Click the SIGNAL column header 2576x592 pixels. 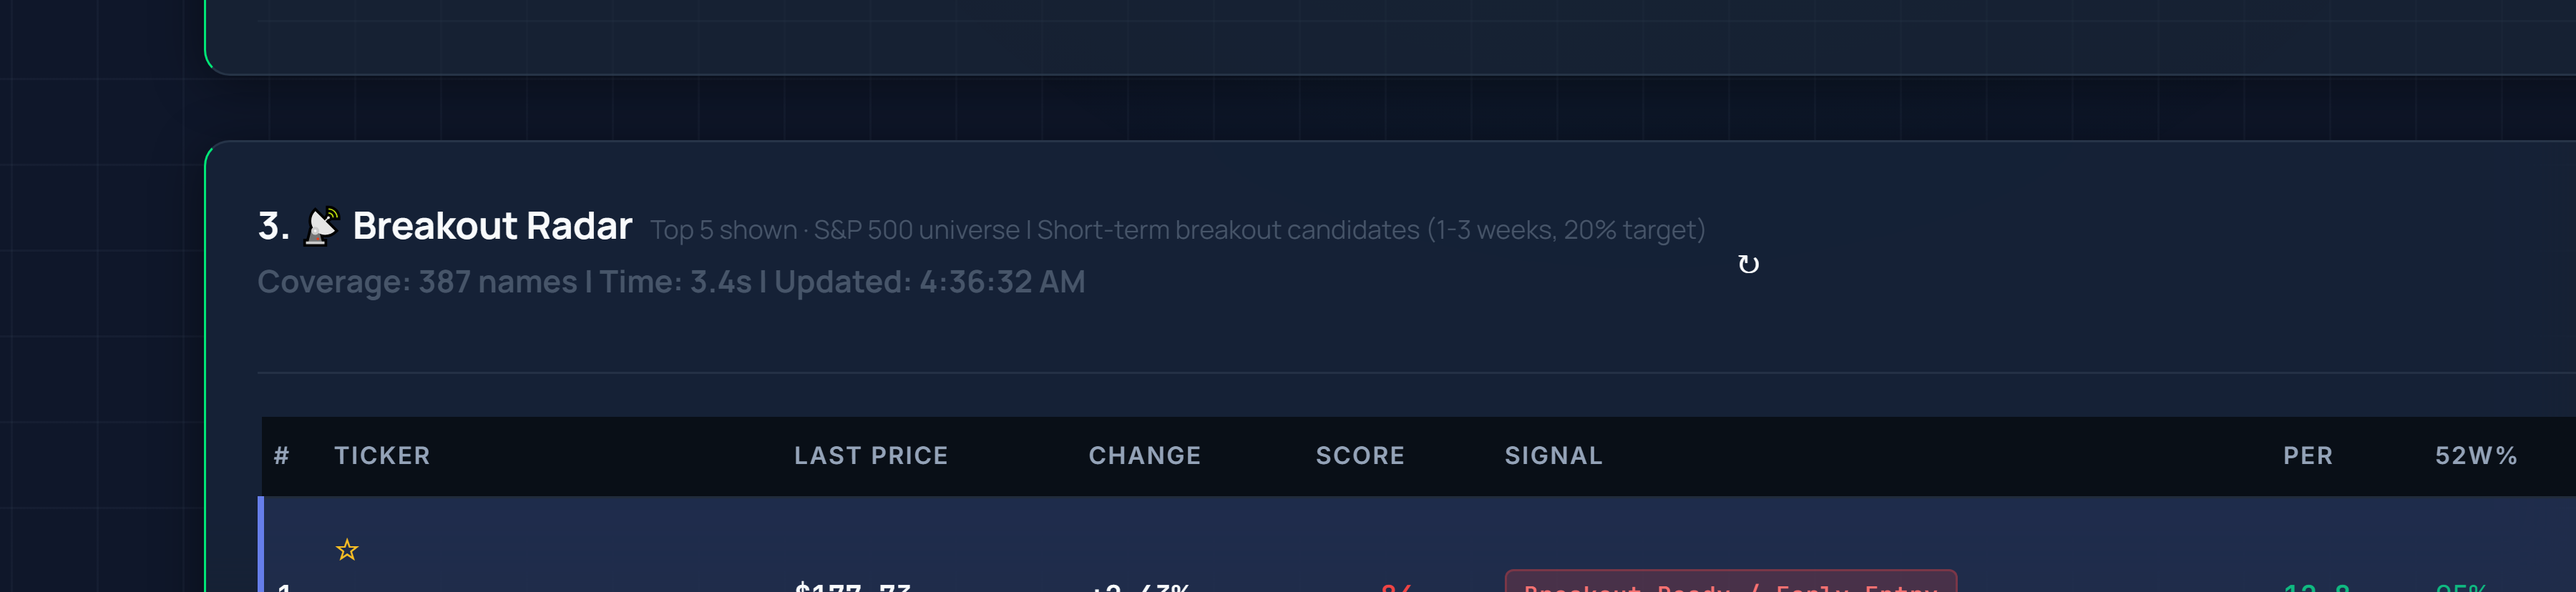click(x=1554, y=455)
